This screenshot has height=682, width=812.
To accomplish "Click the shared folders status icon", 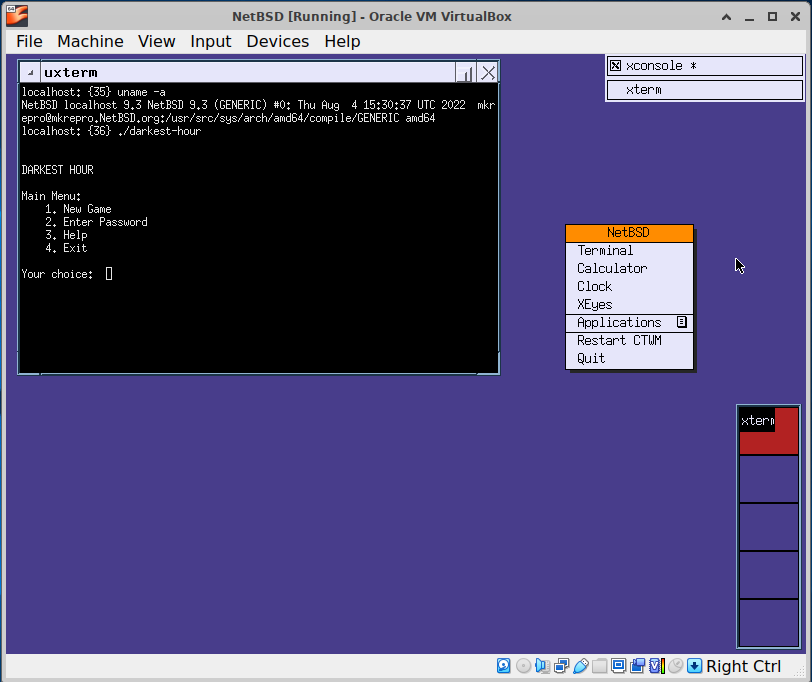I will click(599, 666).
